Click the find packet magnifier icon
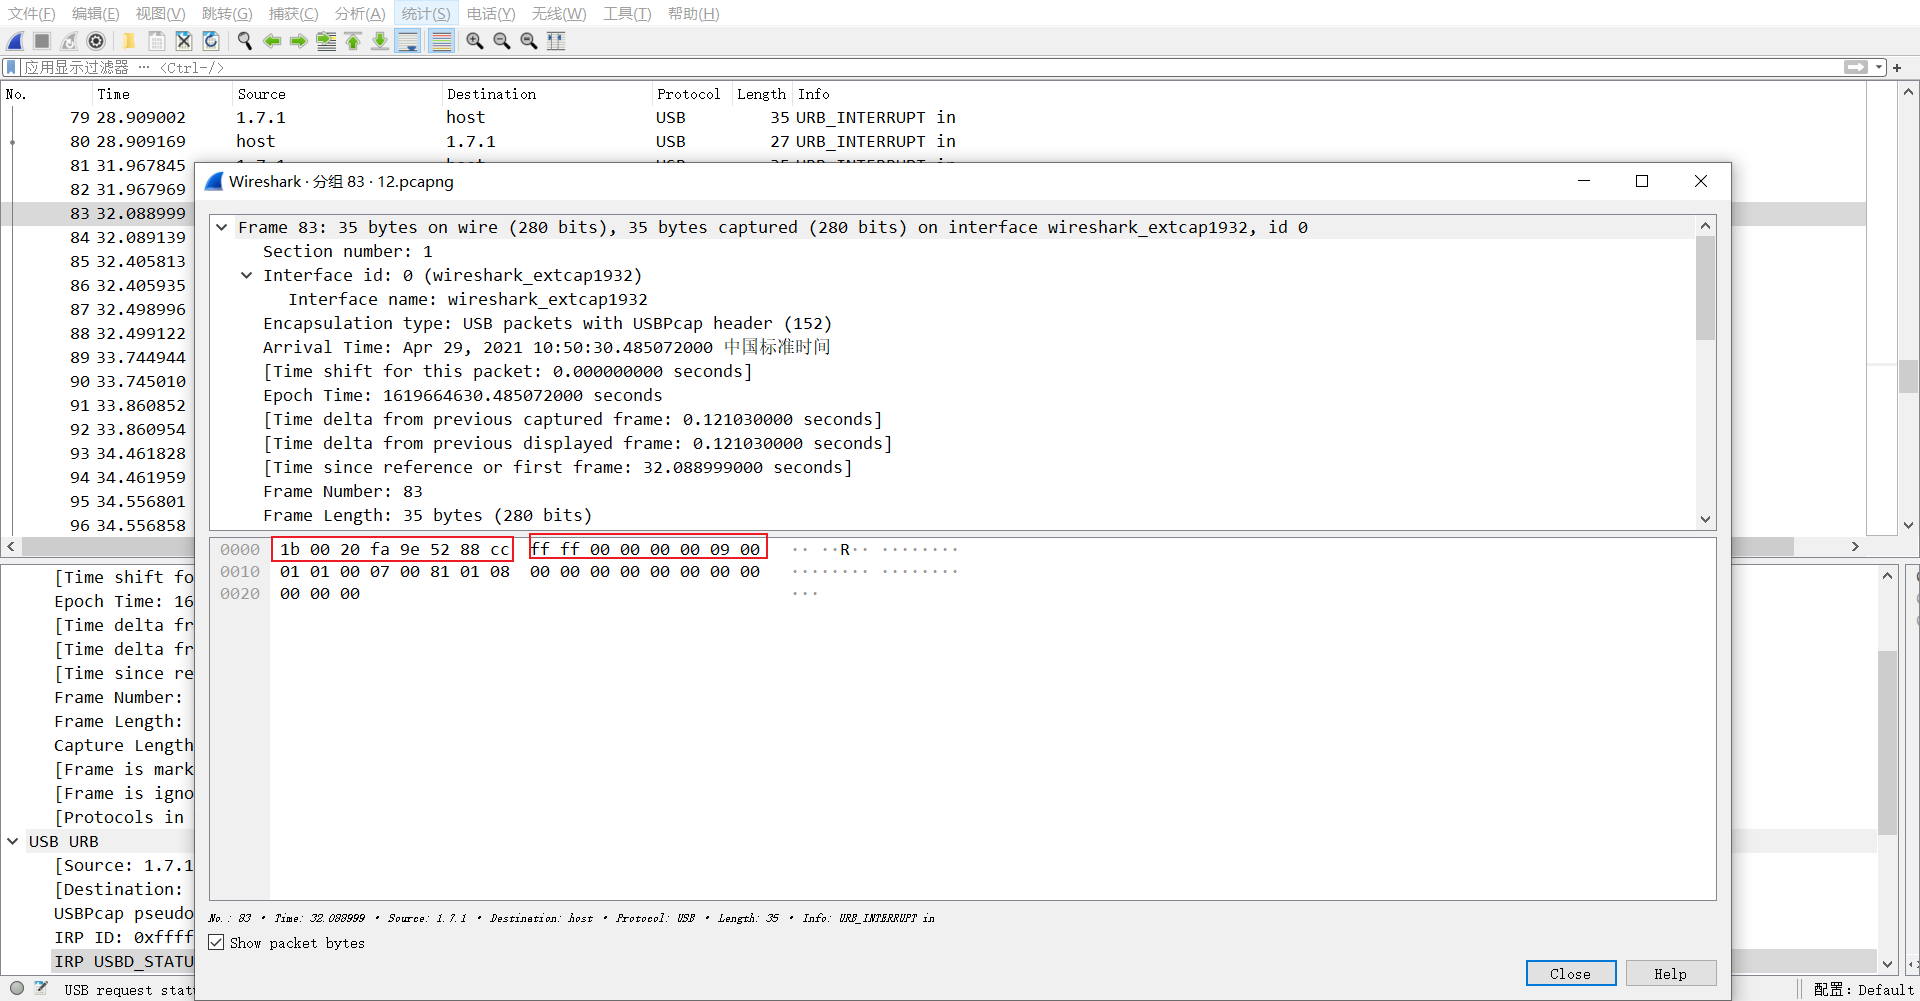Screen dimensions: 1920x1001 [x=245, y=41]
